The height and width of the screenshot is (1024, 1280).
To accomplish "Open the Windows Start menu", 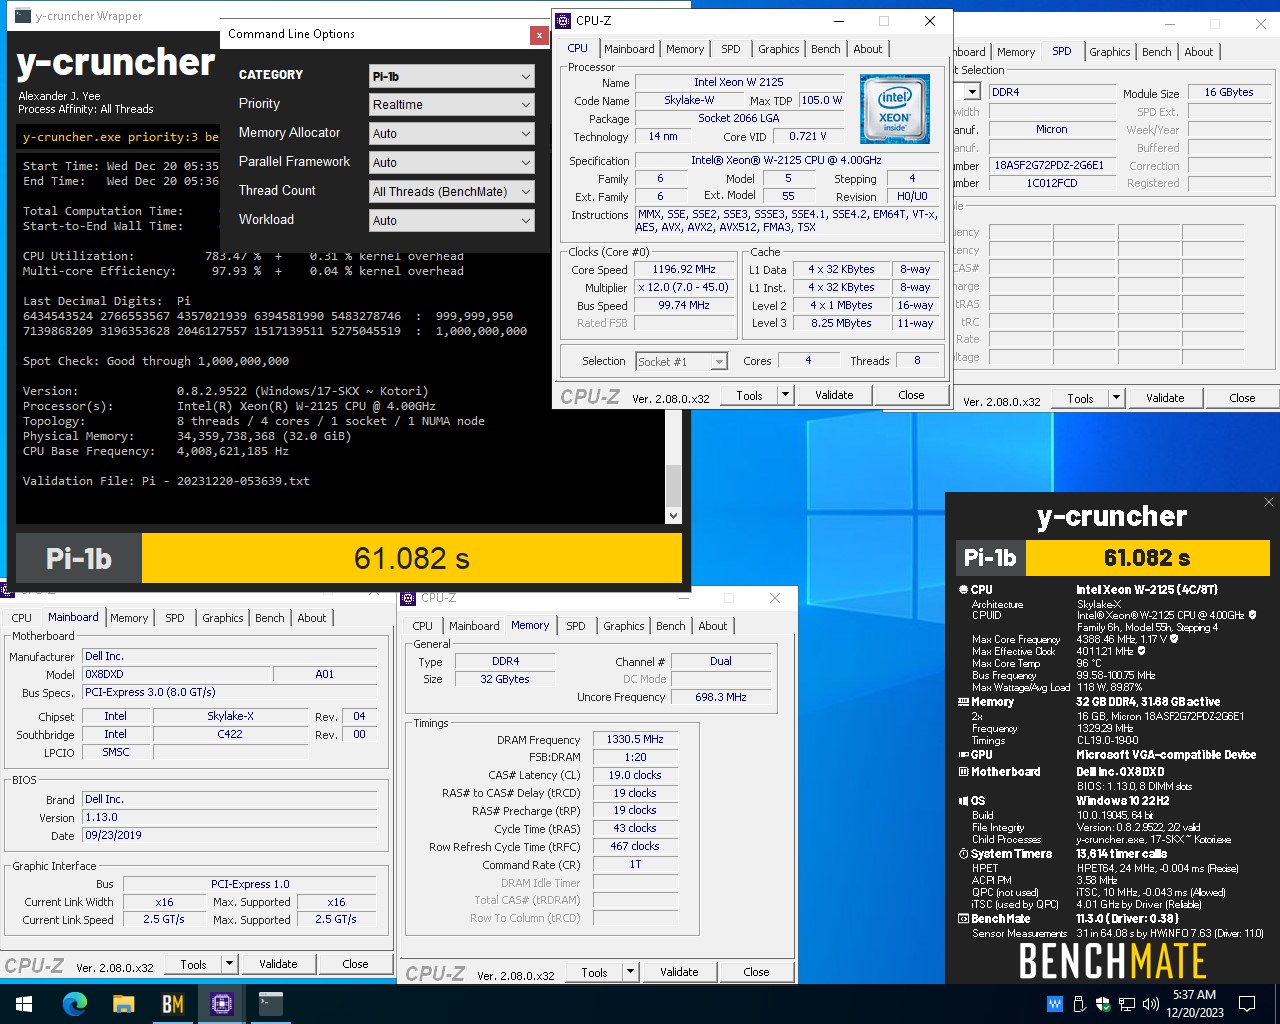I will click(x=23, y=1003).
